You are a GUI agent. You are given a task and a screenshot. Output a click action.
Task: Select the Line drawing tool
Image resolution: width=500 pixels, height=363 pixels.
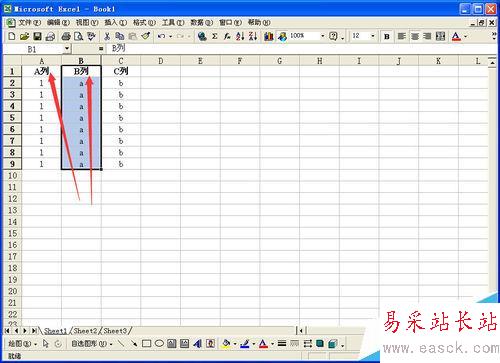[x=121, y=344]
